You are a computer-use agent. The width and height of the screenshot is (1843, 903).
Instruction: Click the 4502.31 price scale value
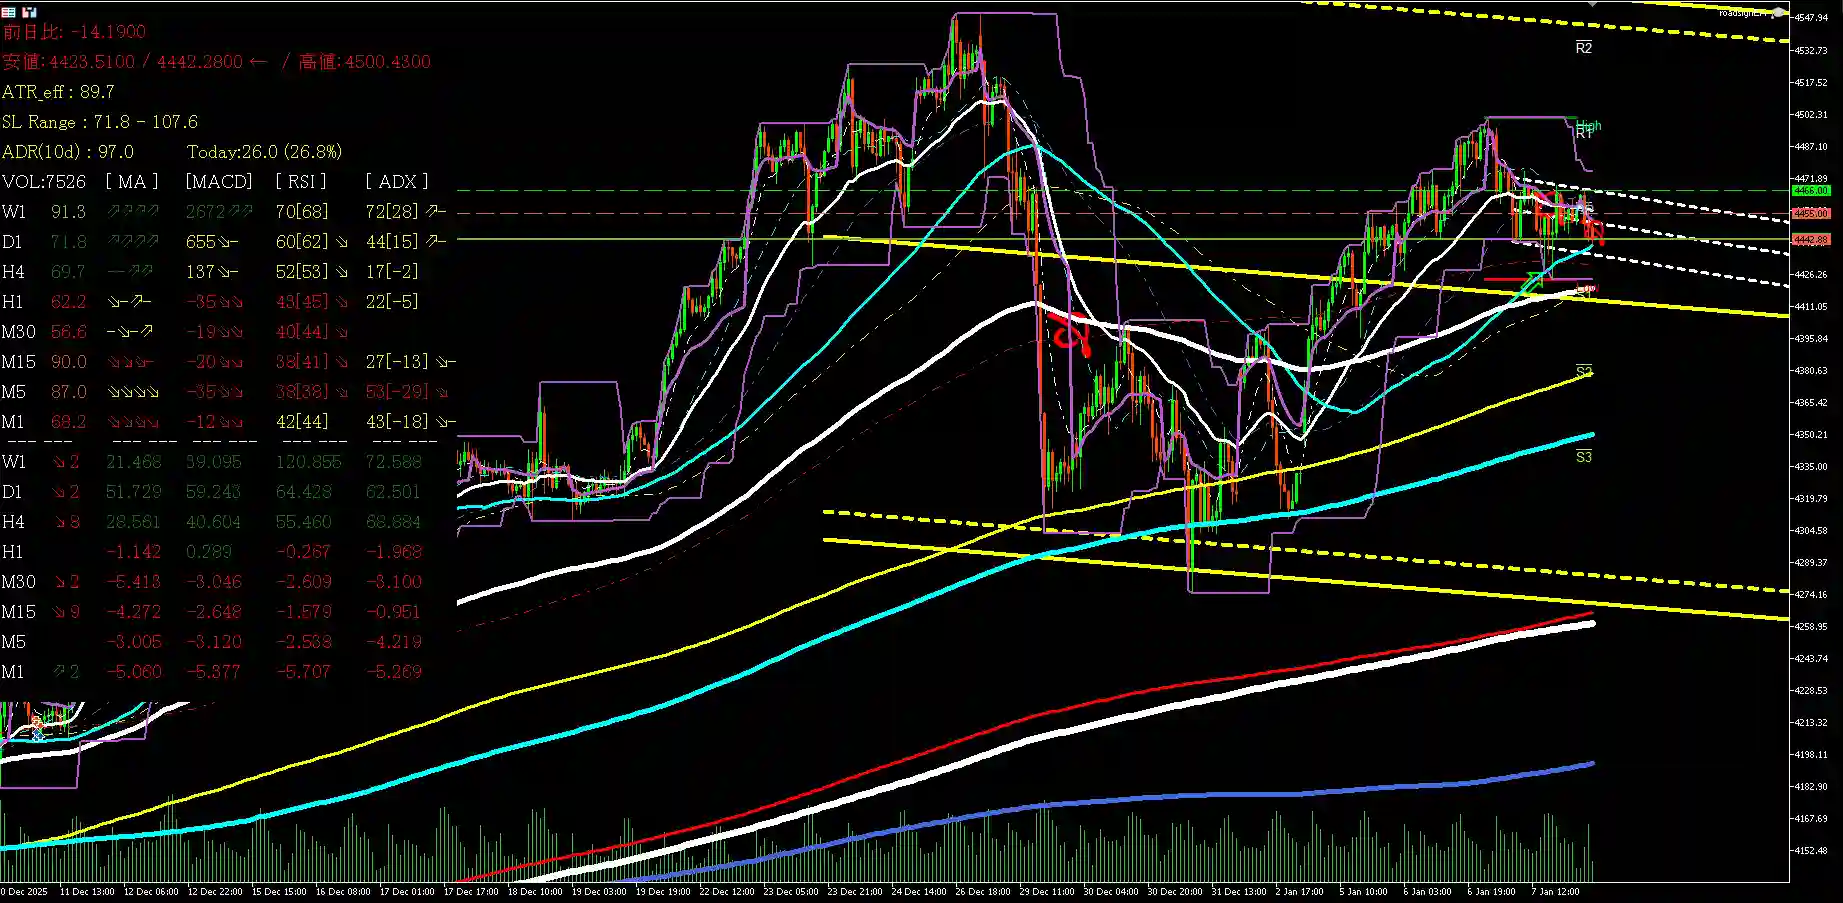[1811, 115]
